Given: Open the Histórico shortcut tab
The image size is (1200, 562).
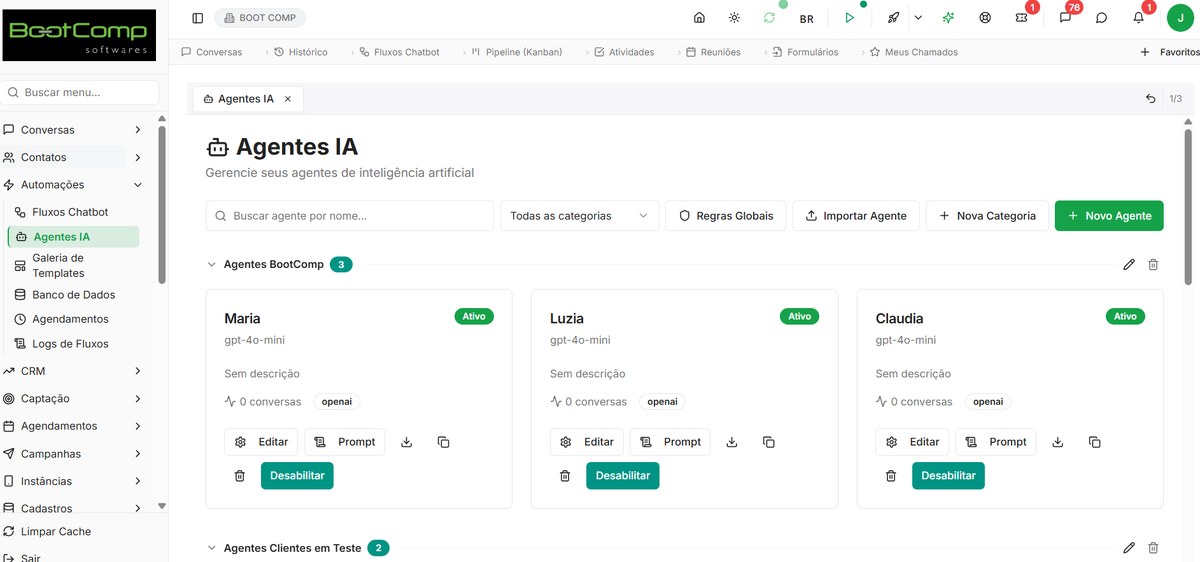Looking at the screenshot, I should click(300, 52).
